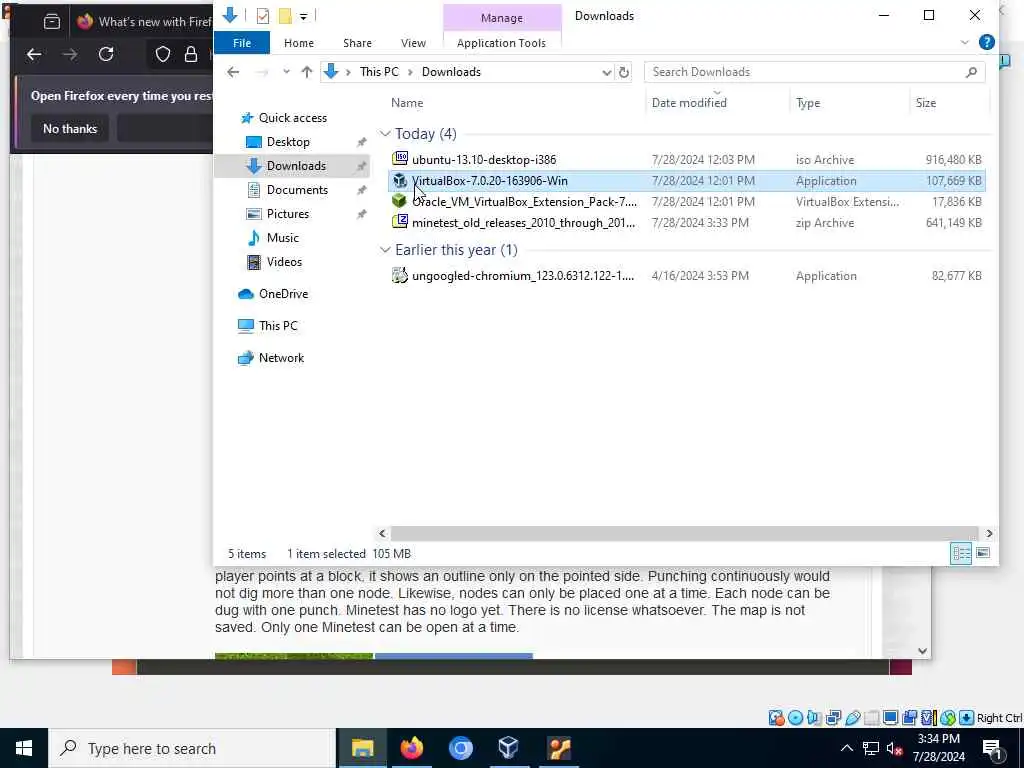
Task: Reload the page in Firefox window
Action: [x=106, y=54]
